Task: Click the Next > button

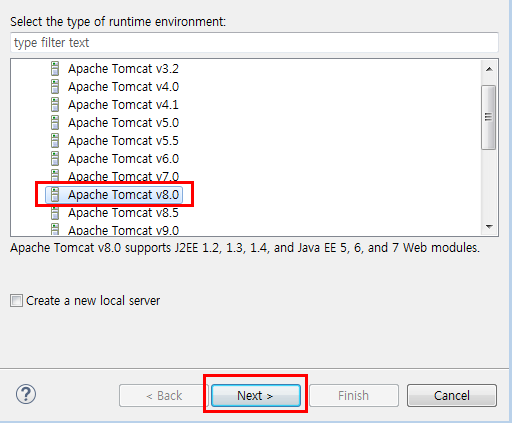Action: tap(256, 395)
